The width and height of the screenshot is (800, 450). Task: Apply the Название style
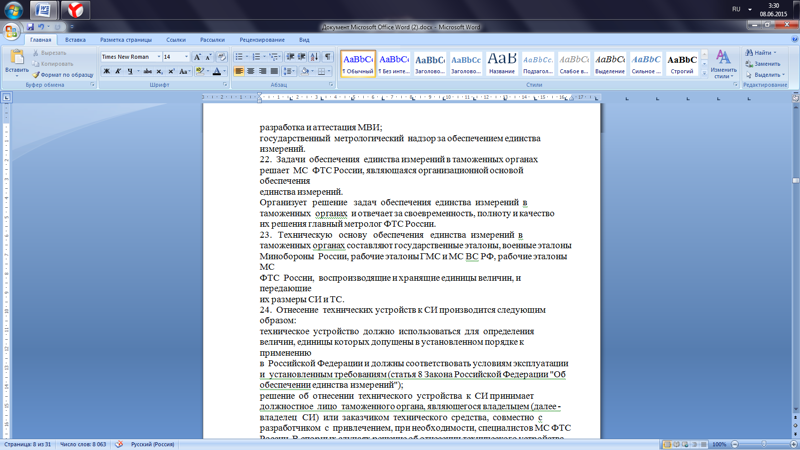coord(502,64)
